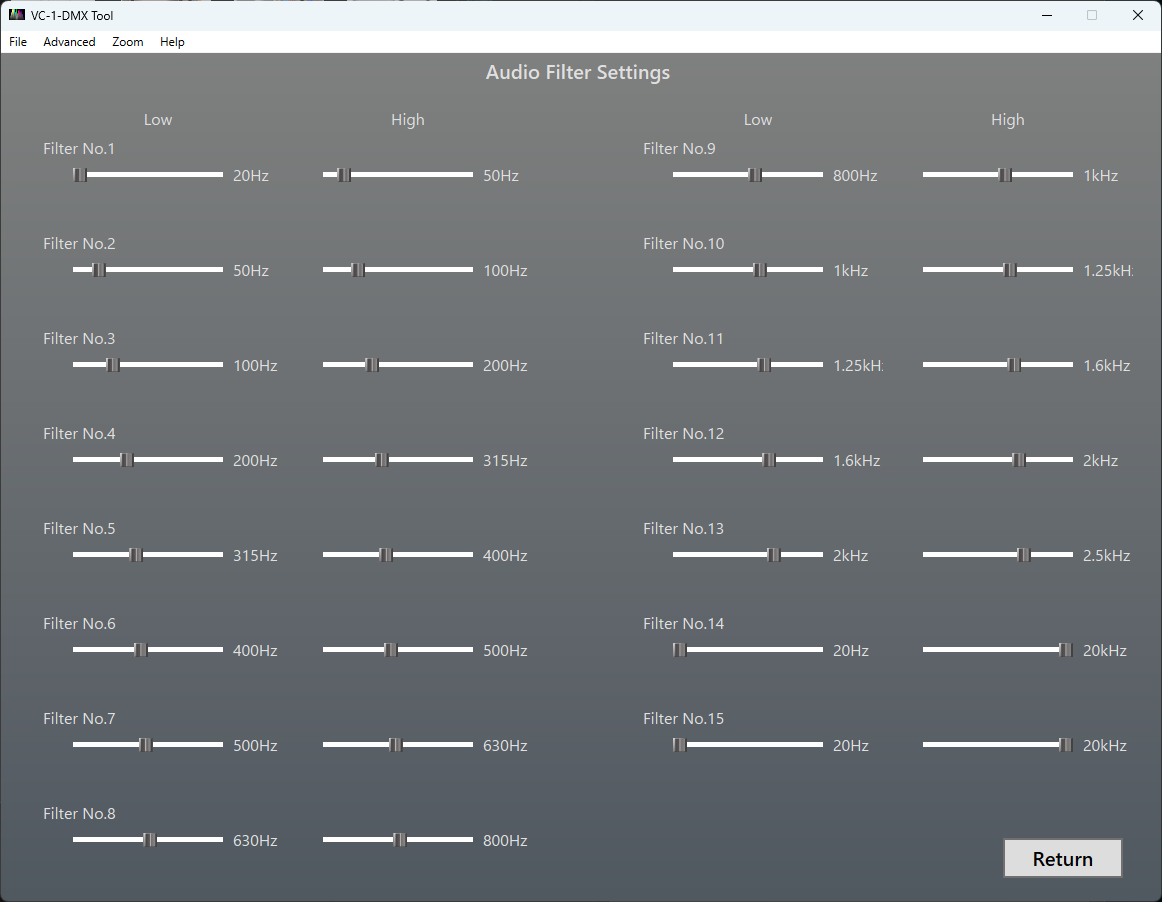Screen dimensions: 1162x902
Task: Adjust the Filter No.12 High 2kHz slider
Action: (x=1019, y=459)
